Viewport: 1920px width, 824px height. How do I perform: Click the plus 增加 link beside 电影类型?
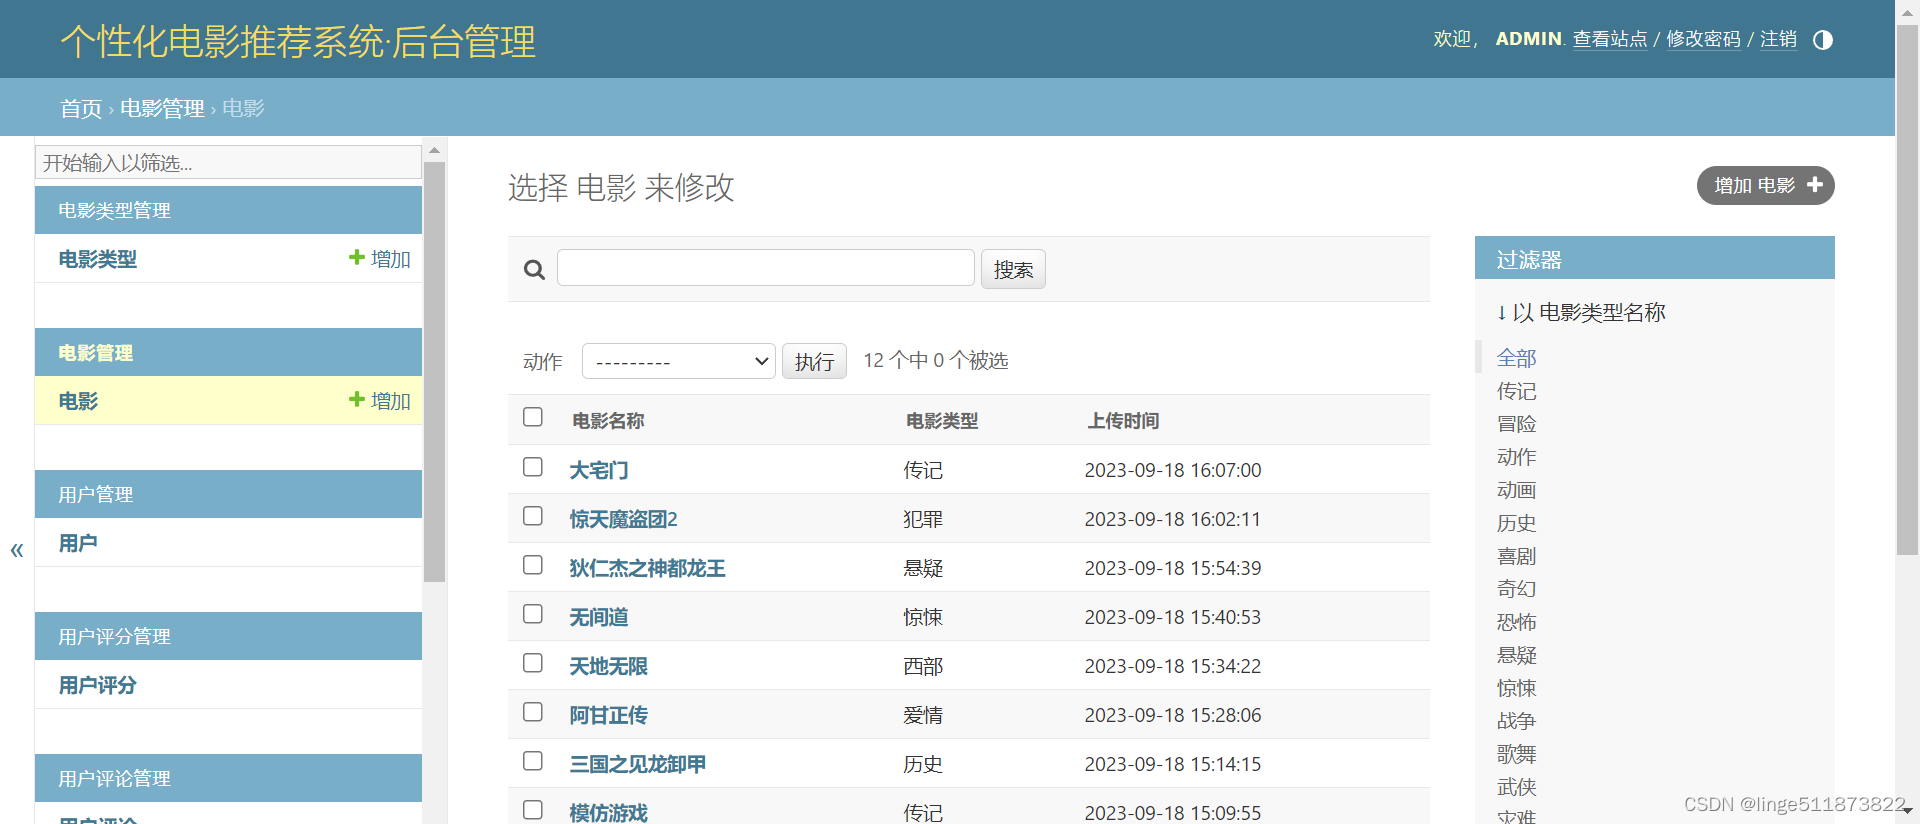pyautogui.click(x=380, y=259)
